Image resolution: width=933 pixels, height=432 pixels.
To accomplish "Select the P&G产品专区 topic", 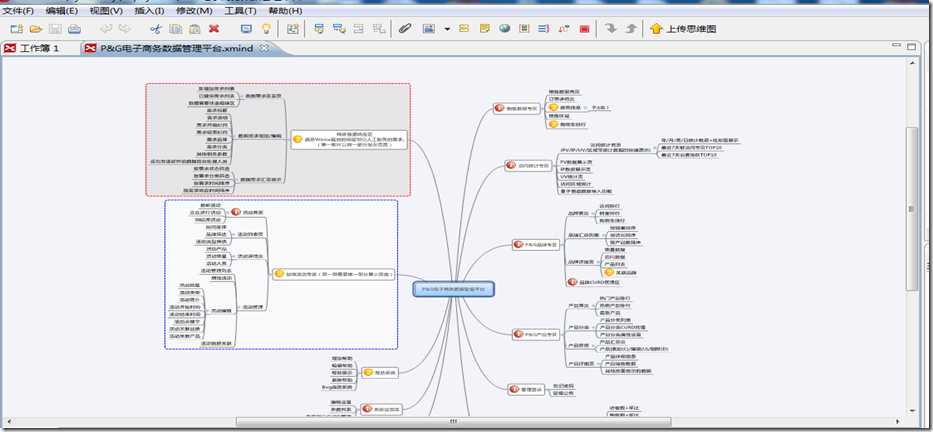I will click(535, 335).
